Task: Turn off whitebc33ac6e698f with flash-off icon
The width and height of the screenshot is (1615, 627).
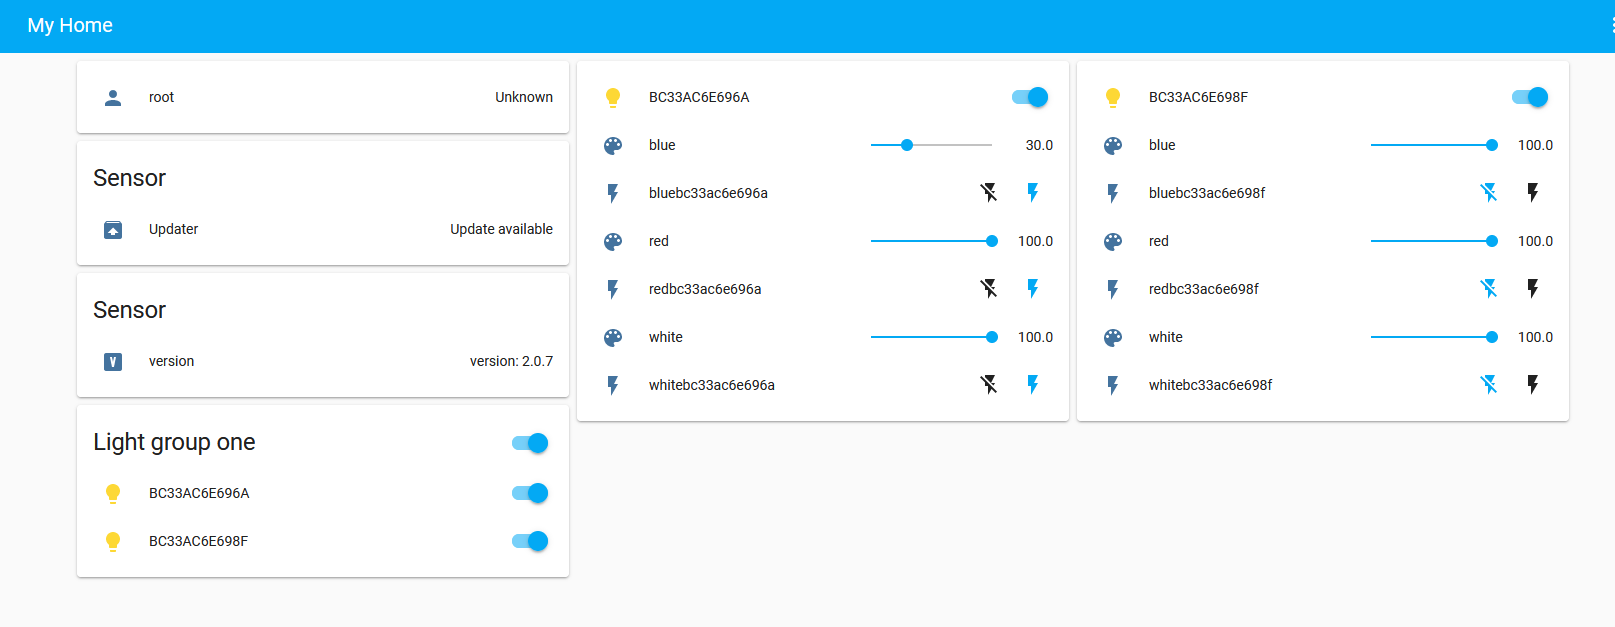Action: click(x=1489, y=384)
